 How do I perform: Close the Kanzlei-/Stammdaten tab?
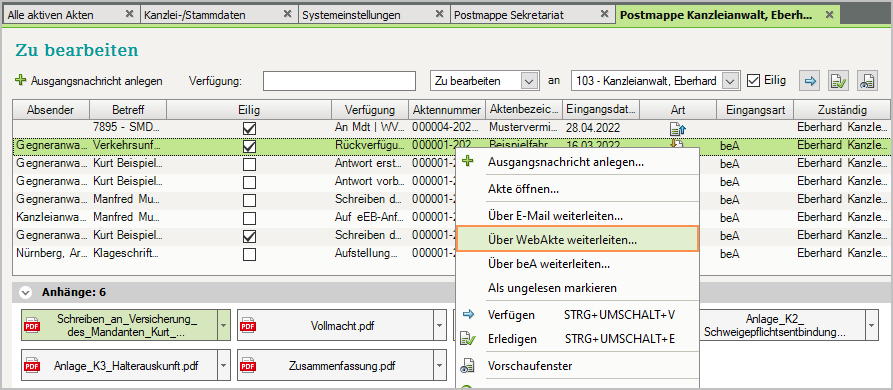click(288, 14)
